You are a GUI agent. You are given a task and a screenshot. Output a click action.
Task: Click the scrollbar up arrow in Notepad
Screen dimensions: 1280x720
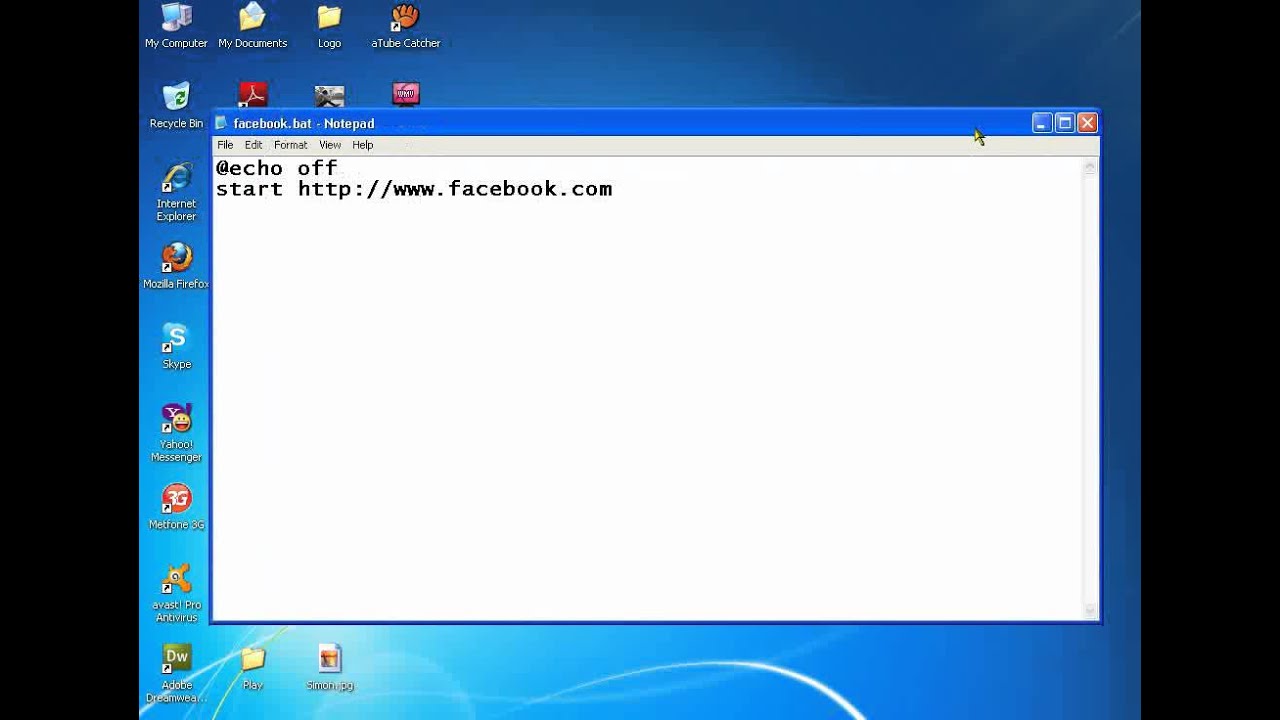[x=1090, y=168]
